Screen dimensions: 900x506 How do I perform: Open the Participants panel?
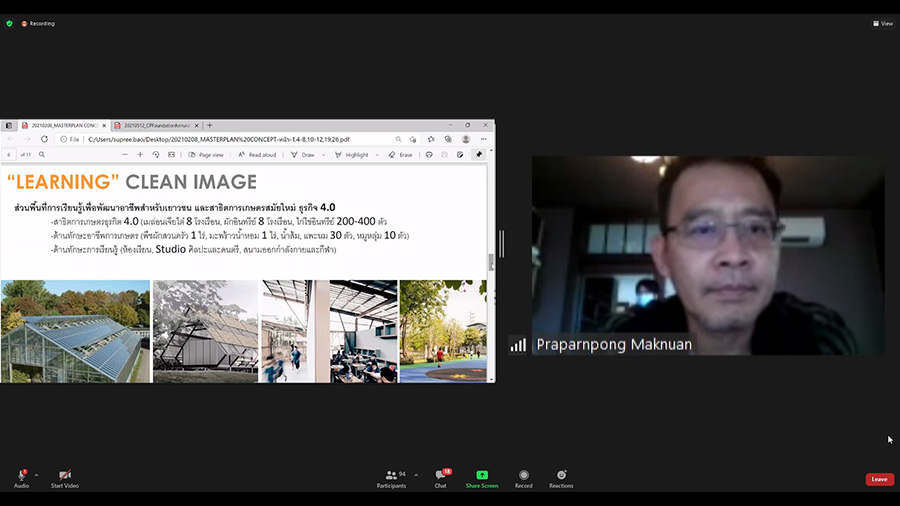pyautogui.click(x=391, y=475)
